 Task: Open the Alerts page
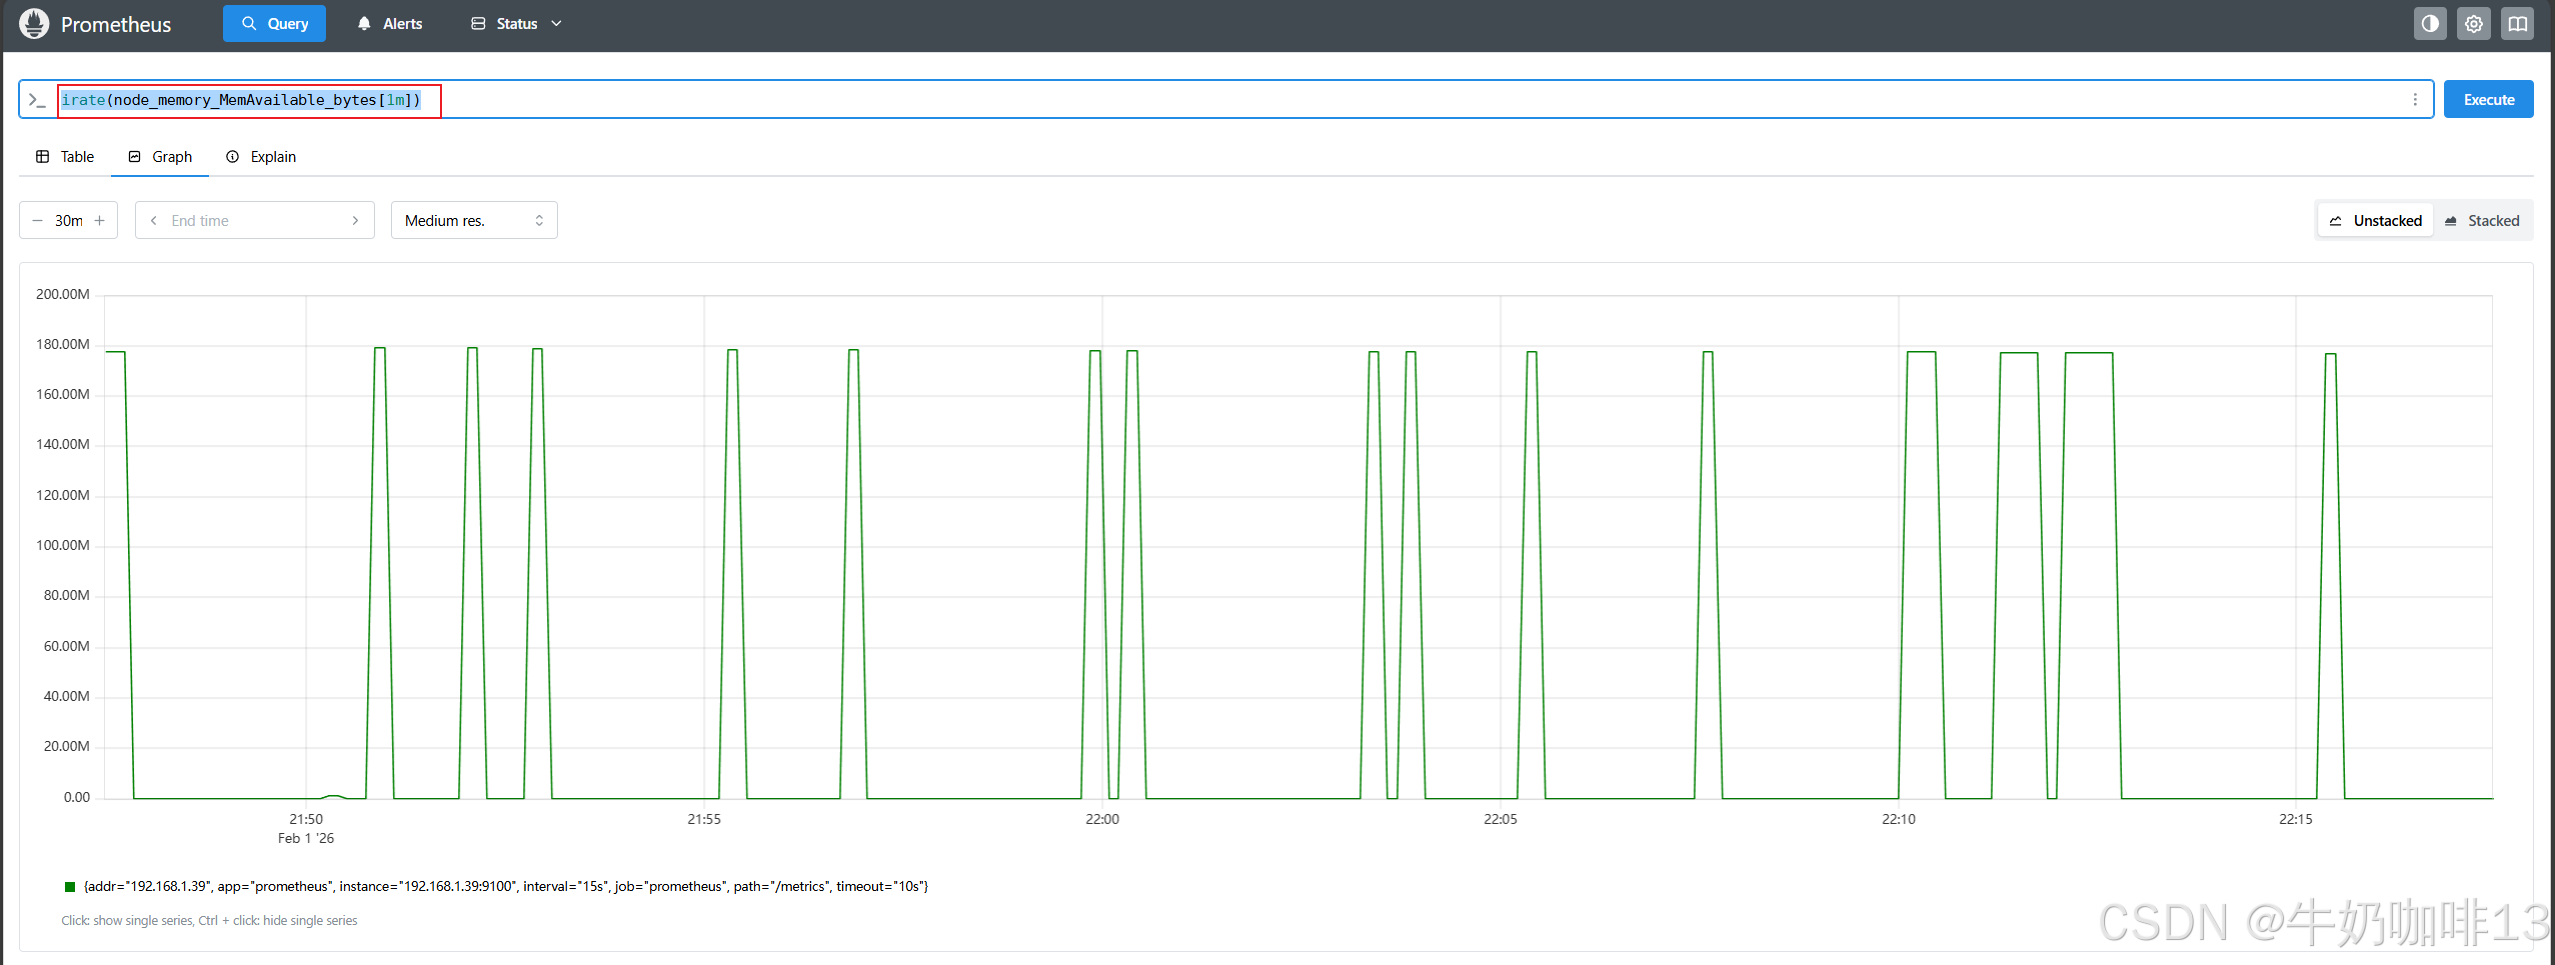(390, 24)
